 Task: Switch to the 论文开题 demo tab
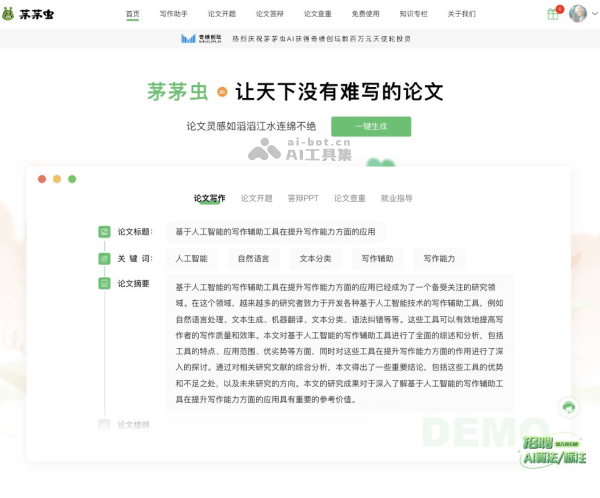(x=256, y=198)
